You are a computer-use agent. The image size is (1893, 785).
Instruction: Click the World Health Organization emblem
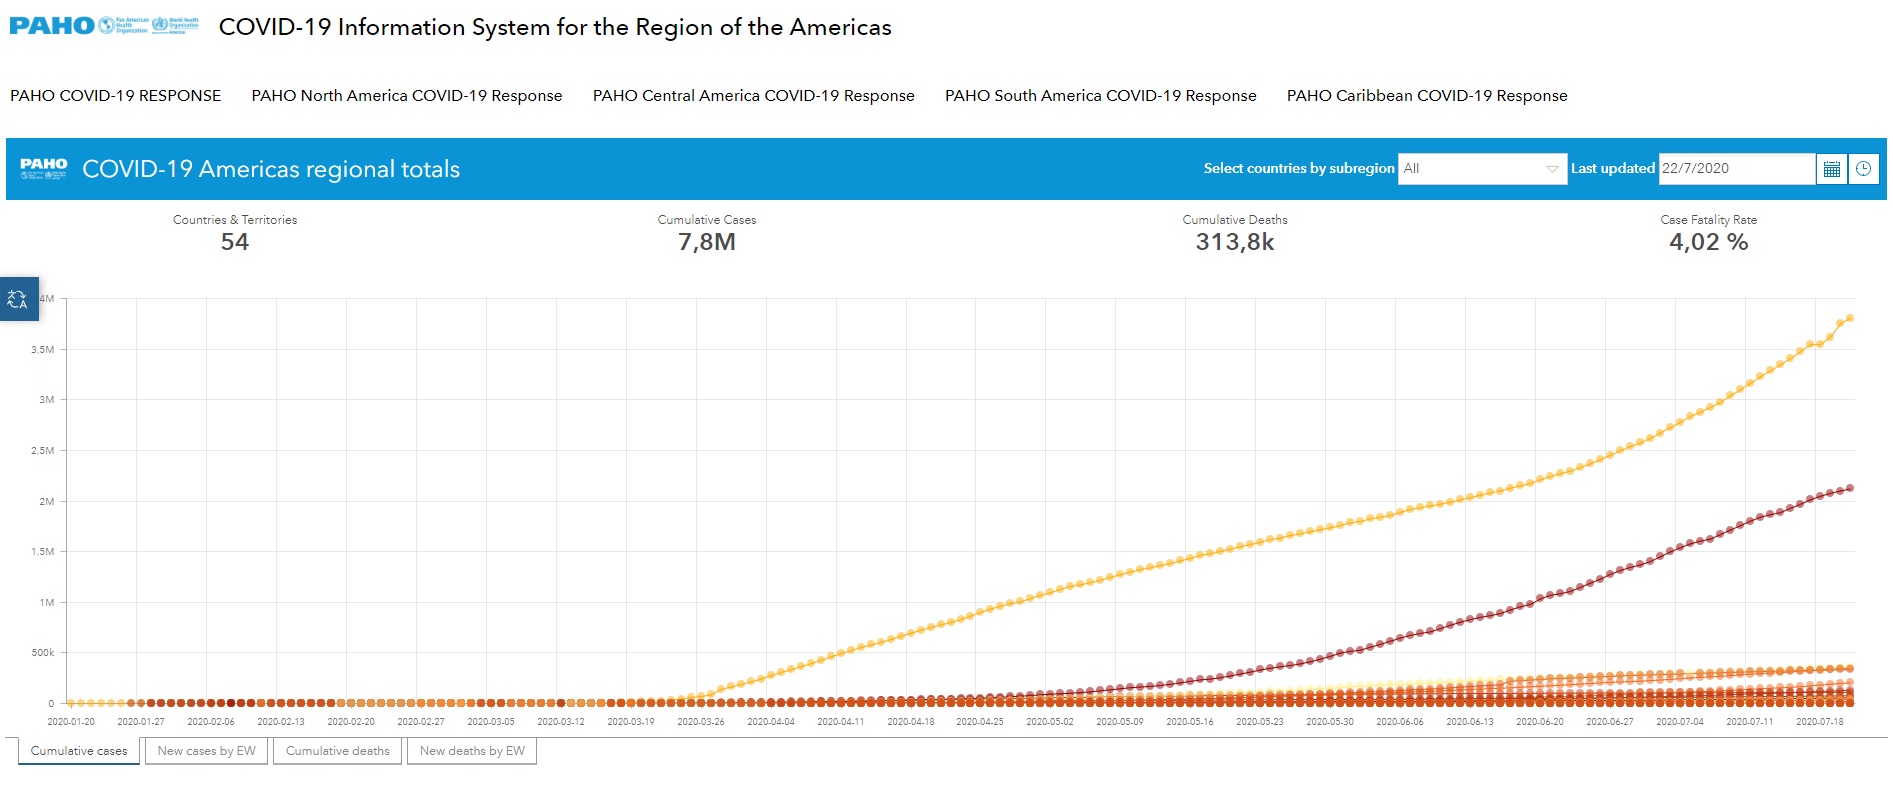coord(160,25)
